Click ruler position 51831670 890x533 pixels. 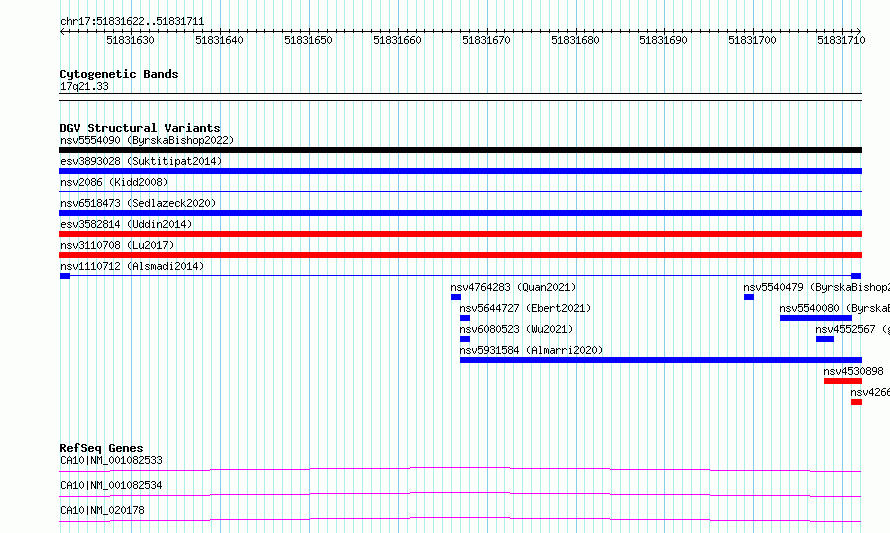pos(486,40)
